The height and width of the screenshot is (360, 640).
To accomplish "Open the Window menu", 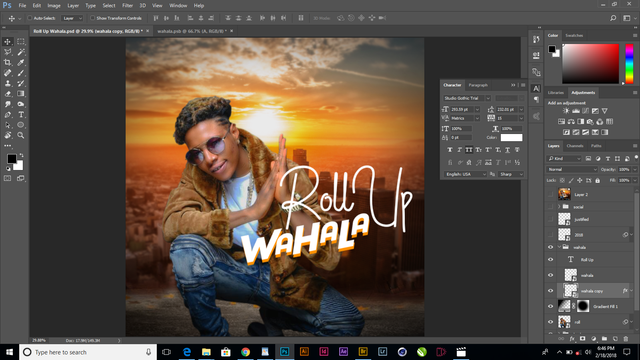I will click(178, 6).
